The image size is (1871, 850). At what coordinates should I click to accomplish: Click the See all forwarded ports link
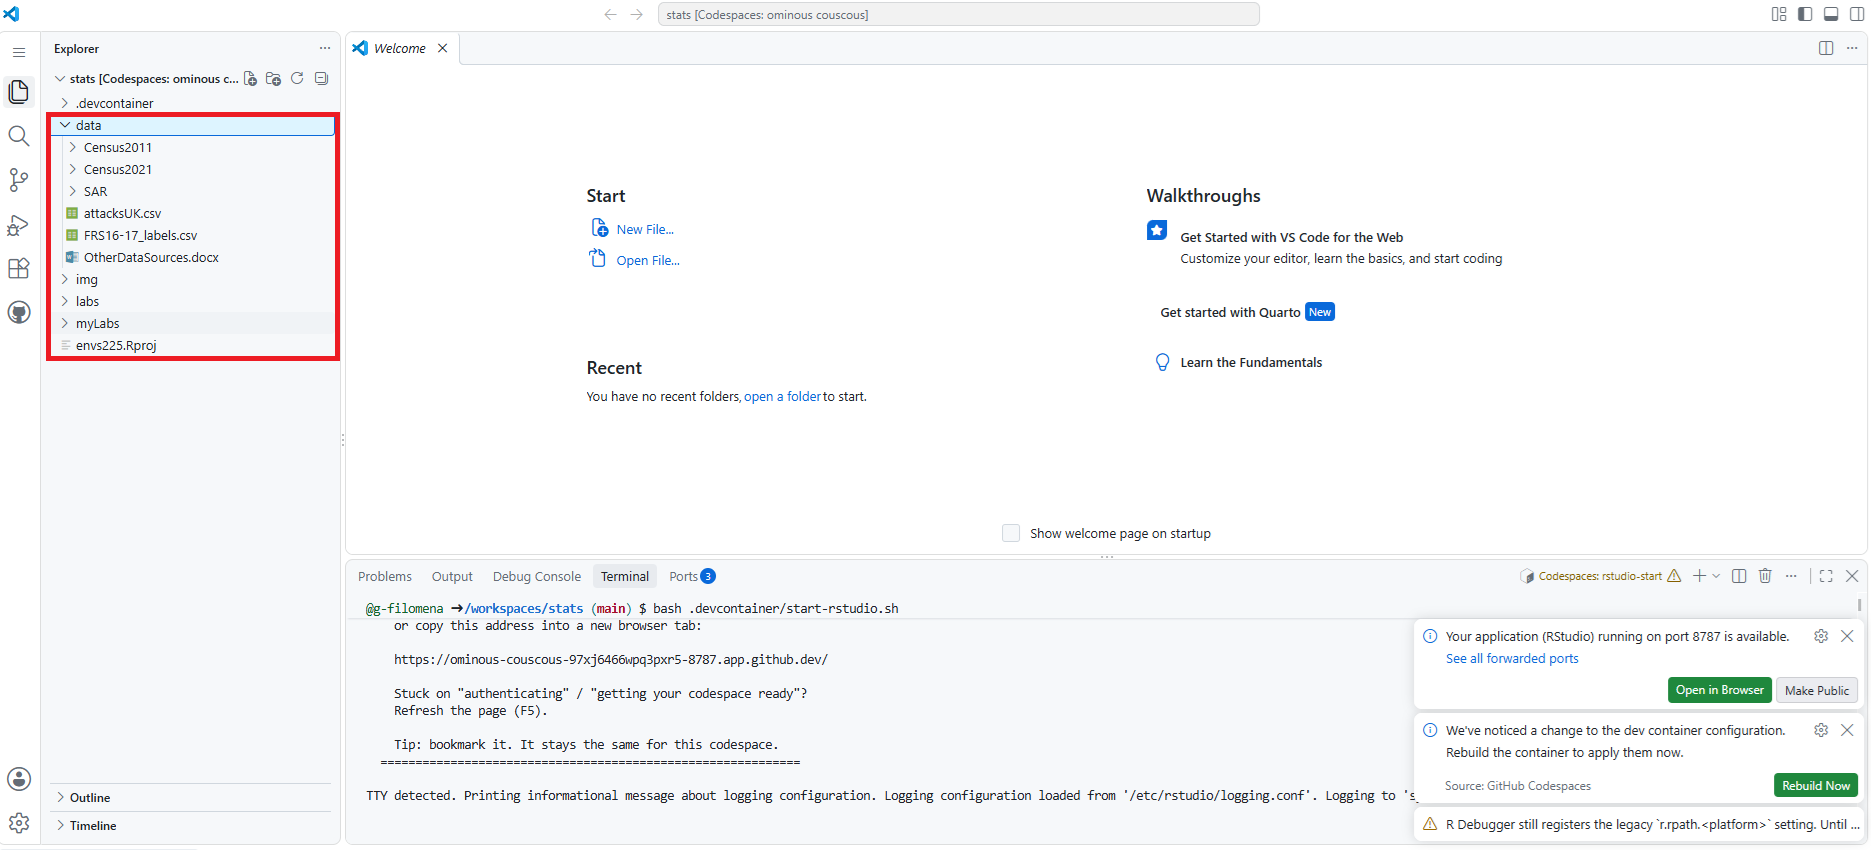1512,658
